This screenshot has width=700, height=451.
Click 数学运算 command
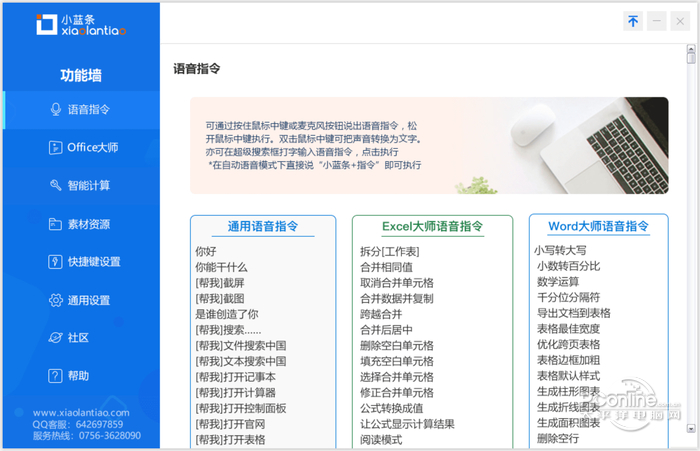[558, 281]
